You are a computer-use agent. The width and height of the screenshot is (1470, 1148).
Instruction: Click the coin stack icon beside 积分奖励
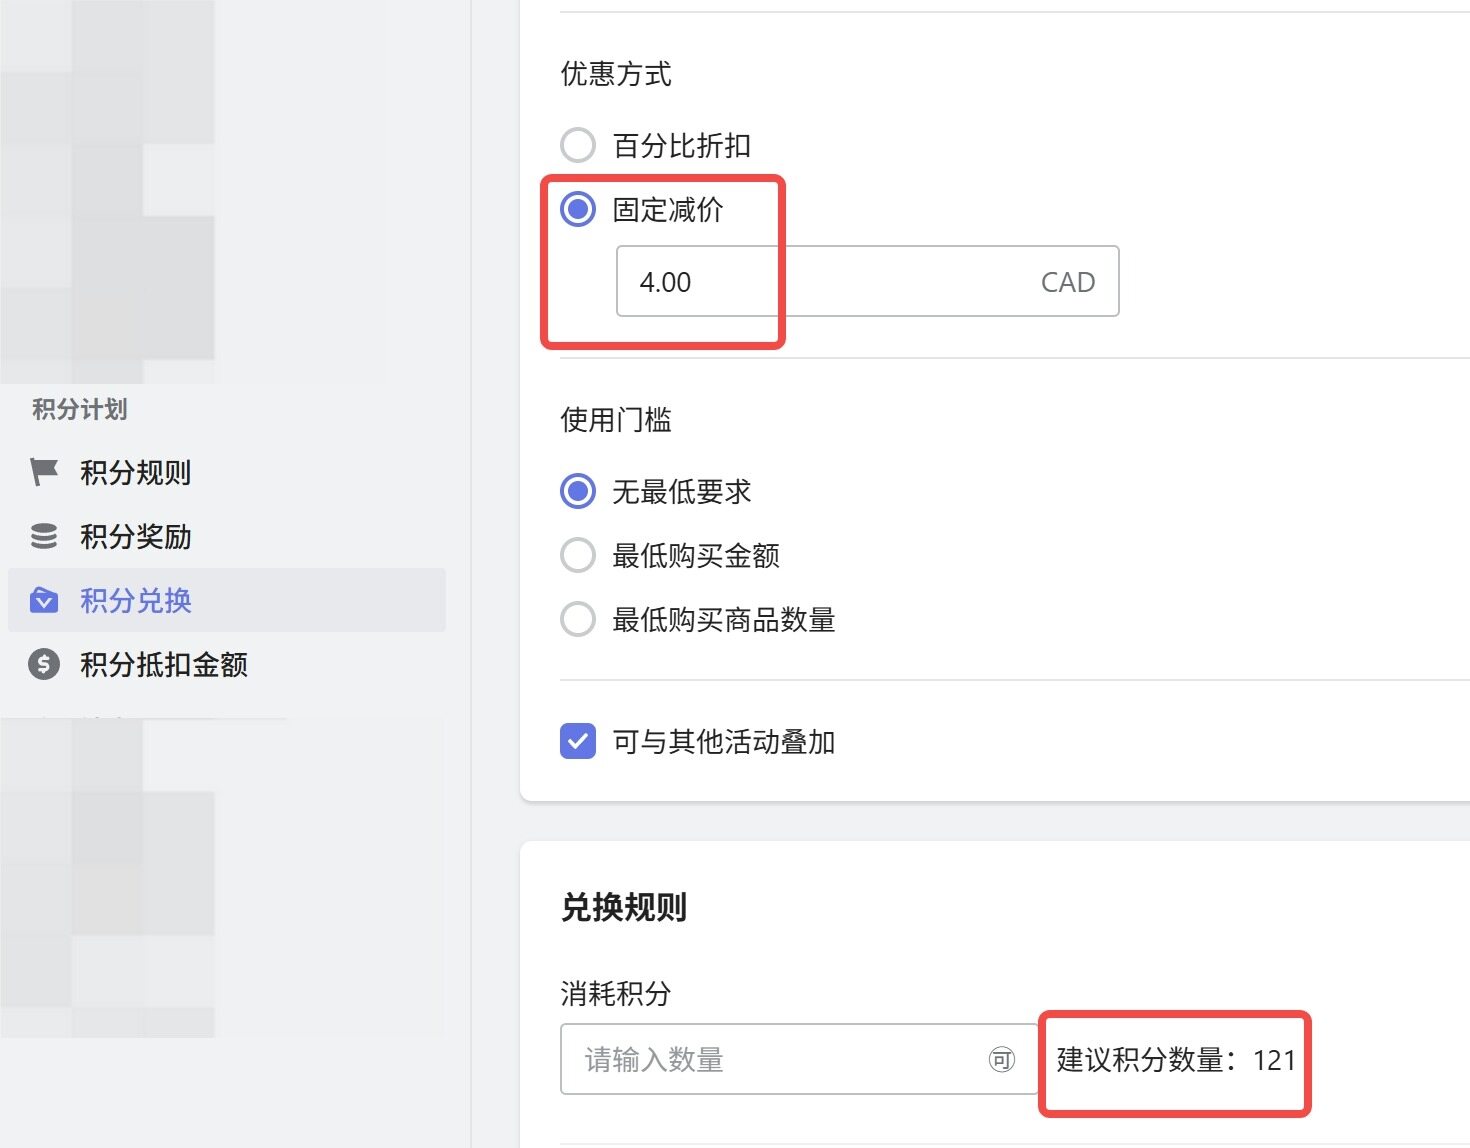(x=44, y=536)
